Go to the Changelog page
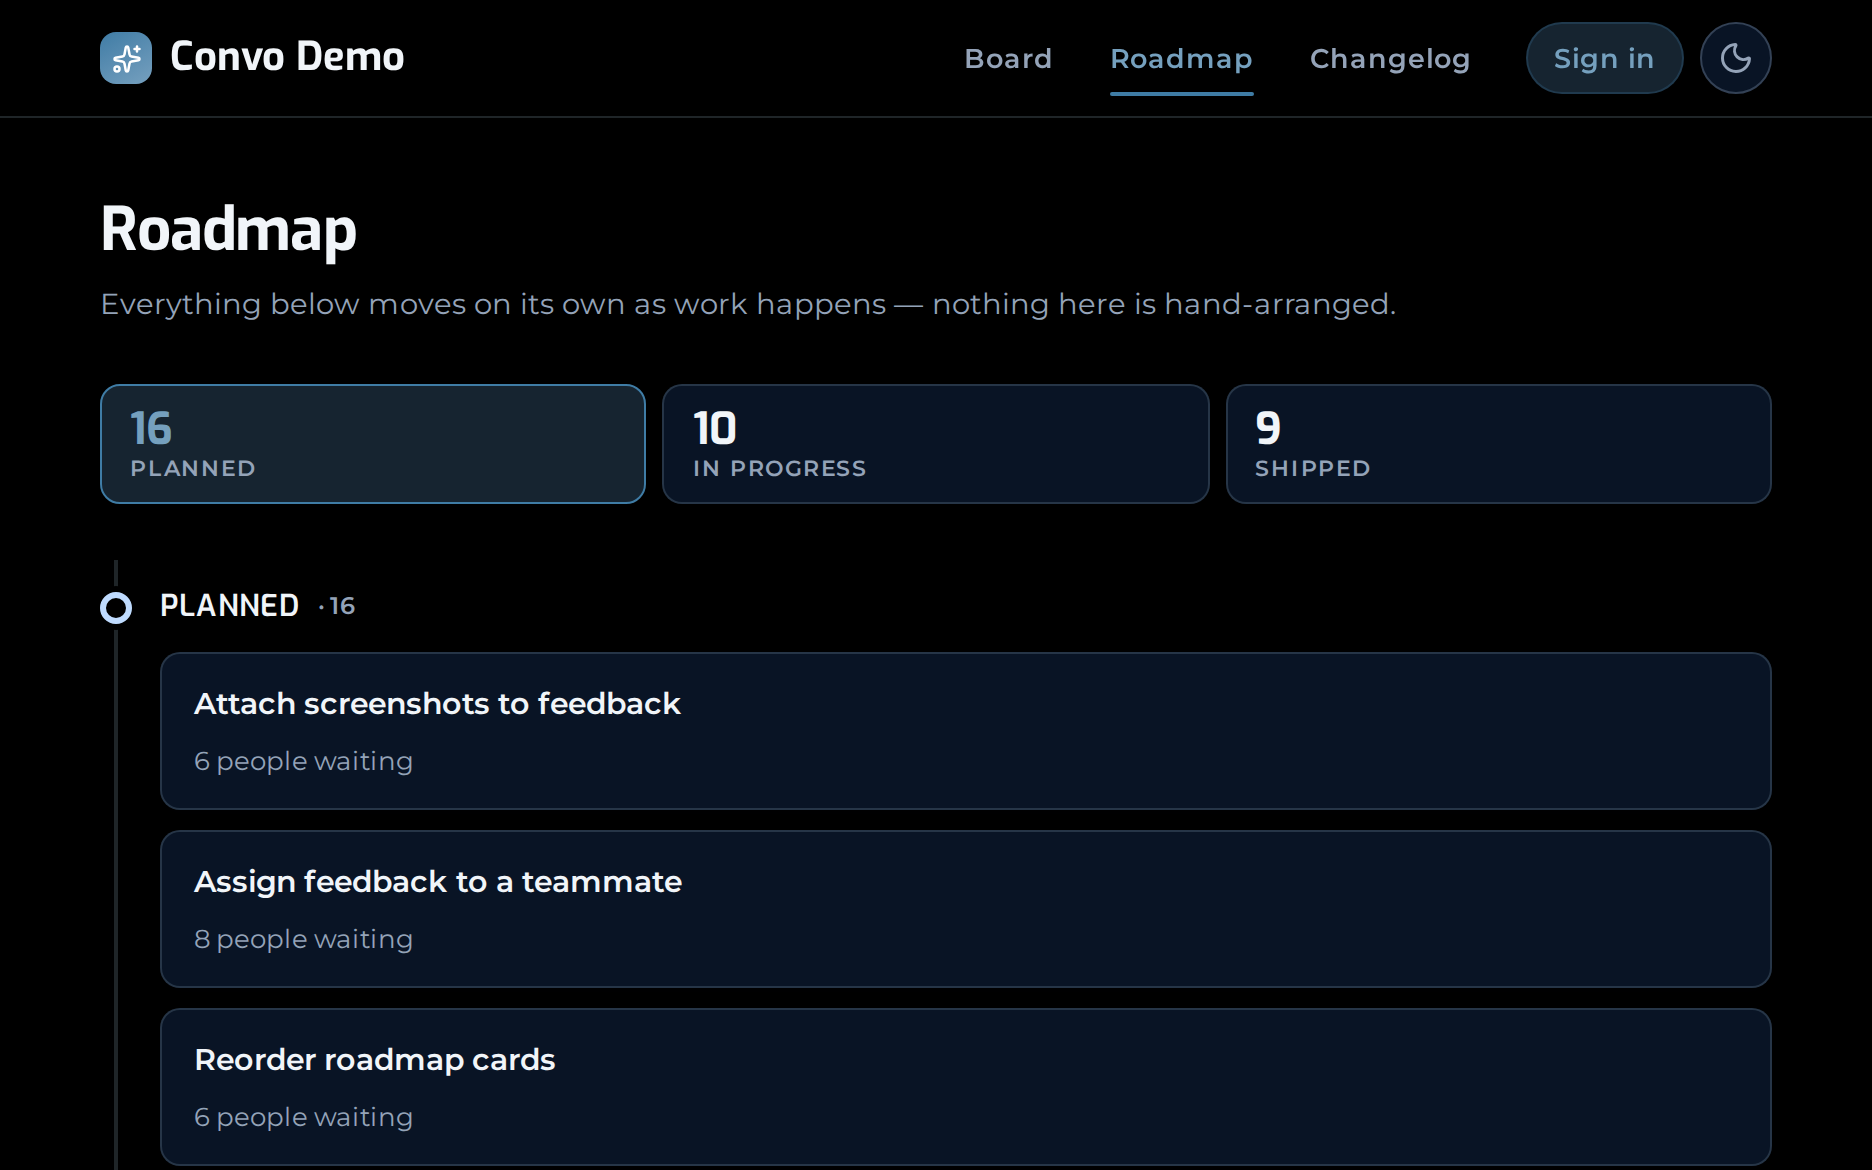The width and height of the screenshot is (1872, 1170). [x=1390, y=59]
